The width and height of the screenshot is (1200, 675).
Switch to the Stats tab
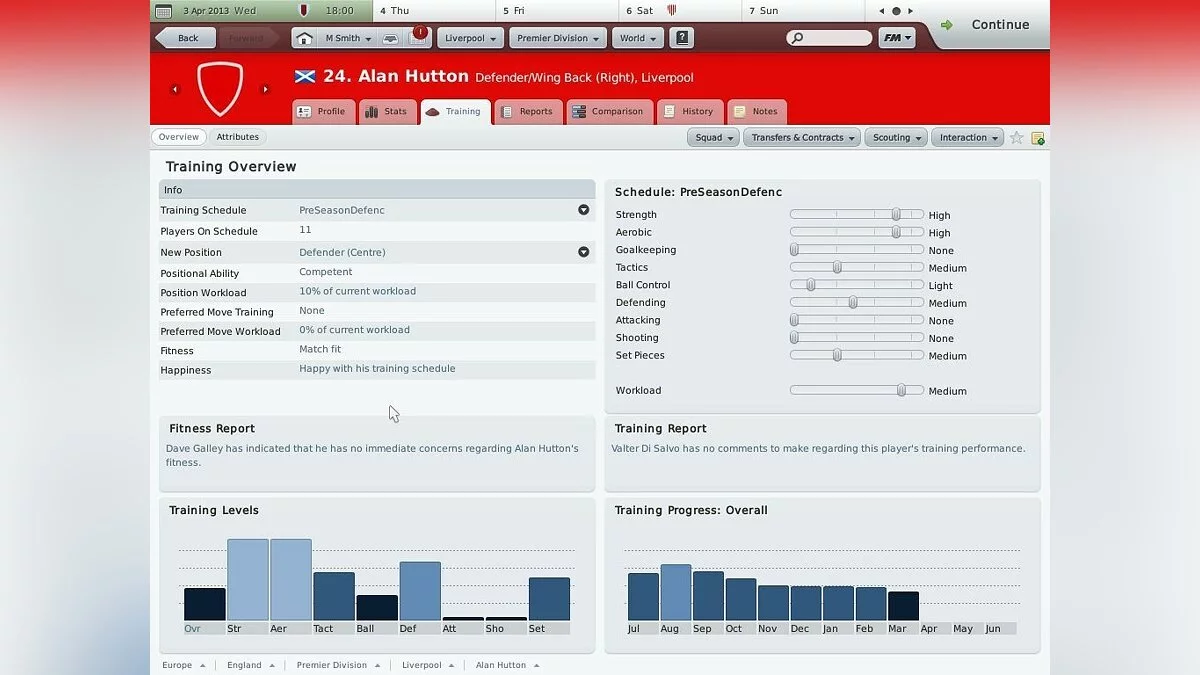[387, 112]
